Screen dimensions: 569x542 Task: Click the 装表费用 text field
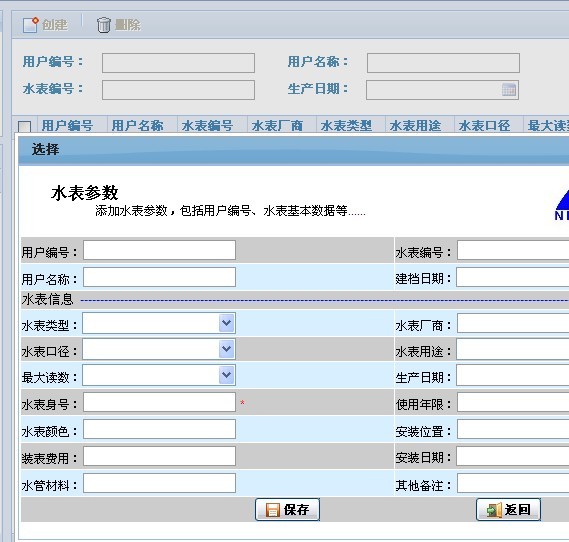[x=159, y=456]
